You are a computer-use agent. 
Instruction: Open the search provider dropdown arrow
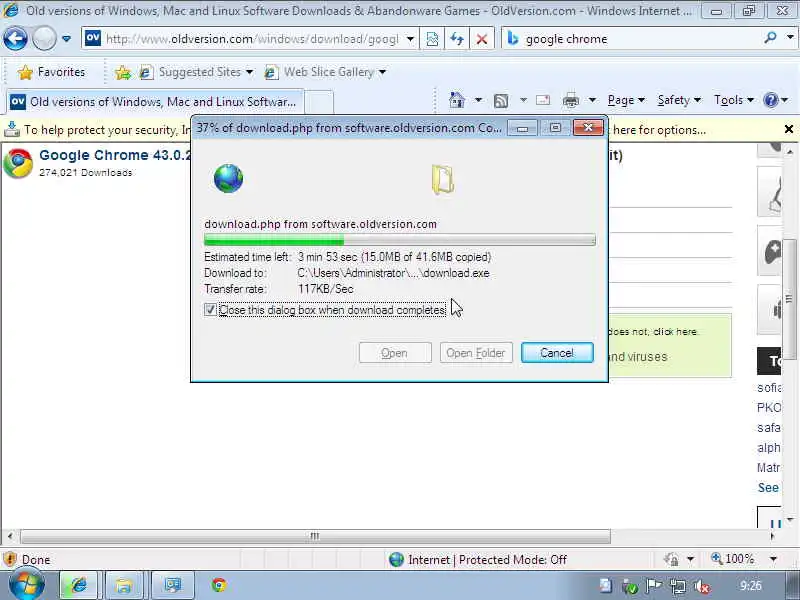[x=790, y=37]
